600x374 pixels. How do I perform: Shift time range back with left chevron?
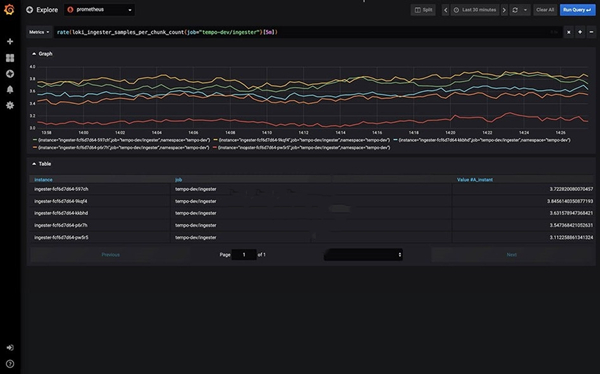(x=445, y=10)
